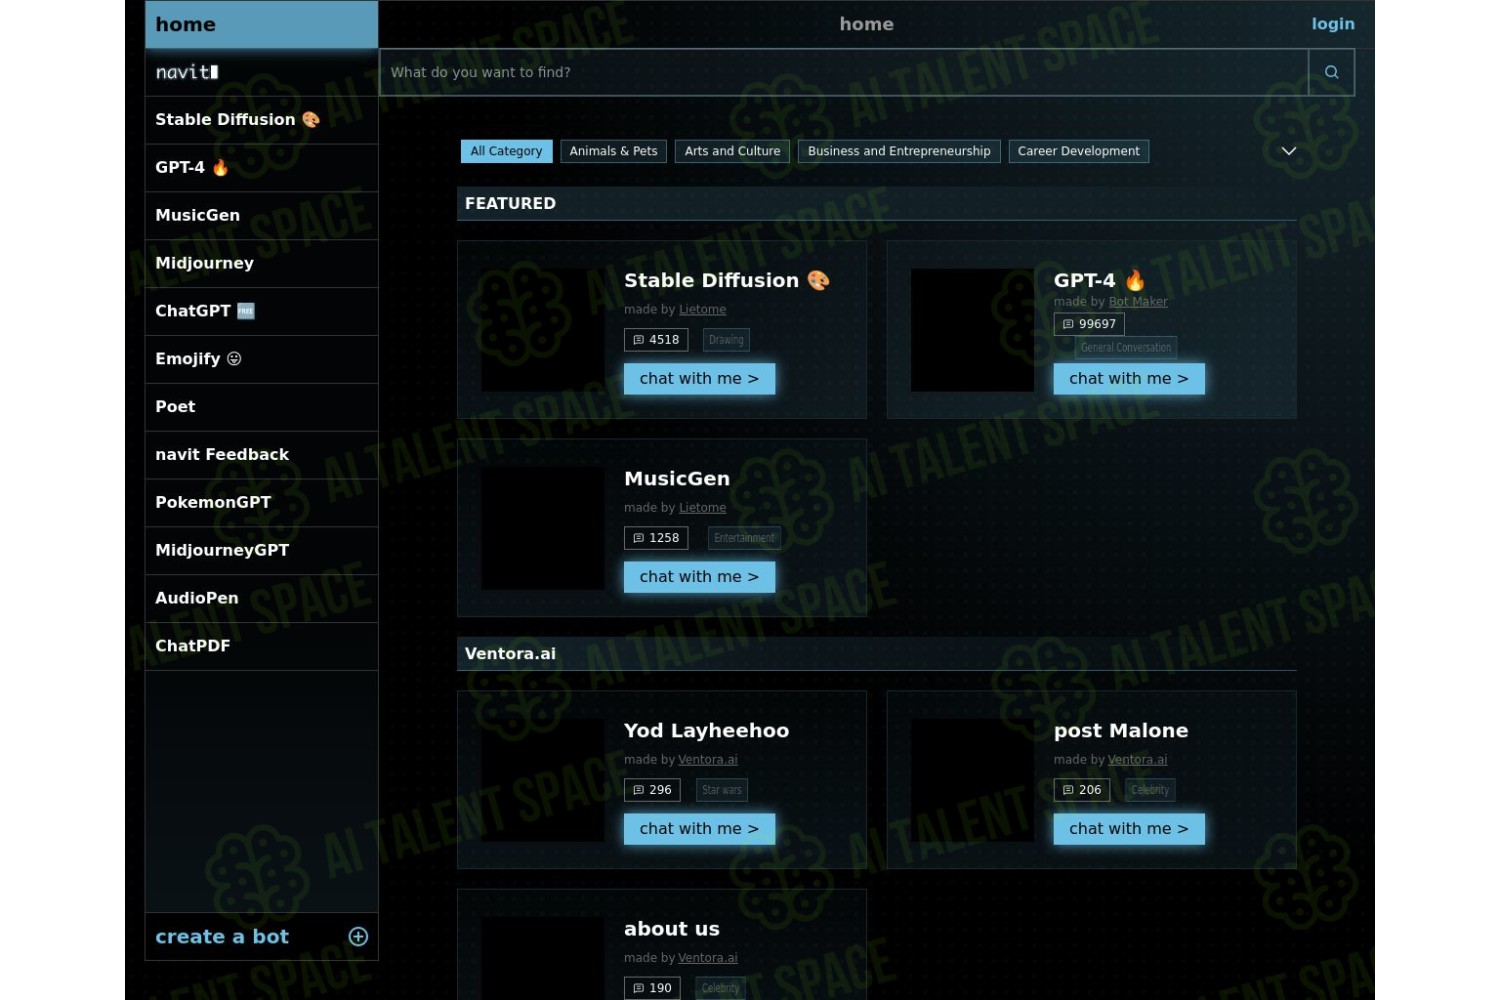The width and height of the screenshot is (1500, 1000).
Task: Open MidjourneyGPT in the sidebar
Action: click(x=261, y=551)
